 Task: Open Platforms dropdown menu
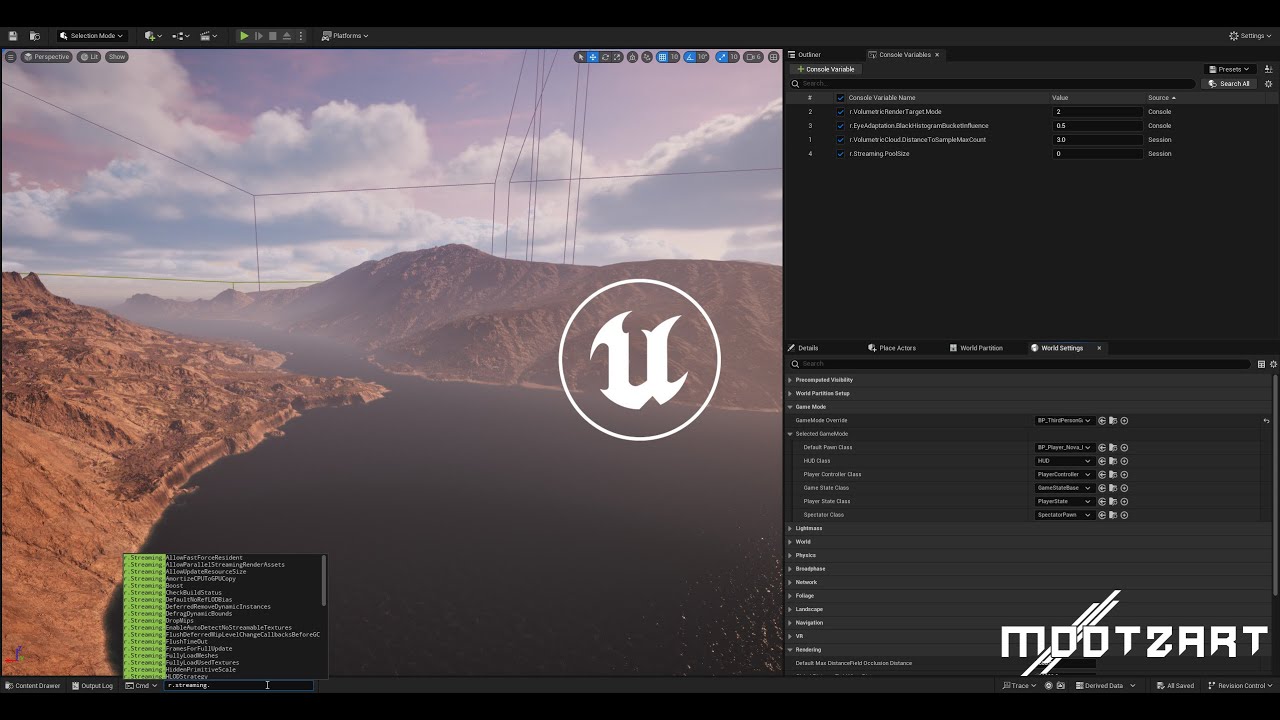(345, 36)
